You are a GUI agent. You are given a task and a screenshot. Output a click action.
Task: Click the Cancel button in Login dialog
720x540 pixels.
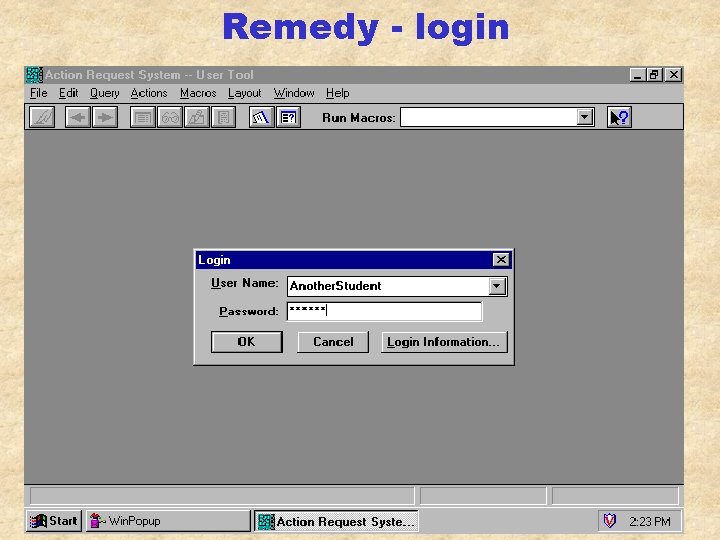point(333,342)
